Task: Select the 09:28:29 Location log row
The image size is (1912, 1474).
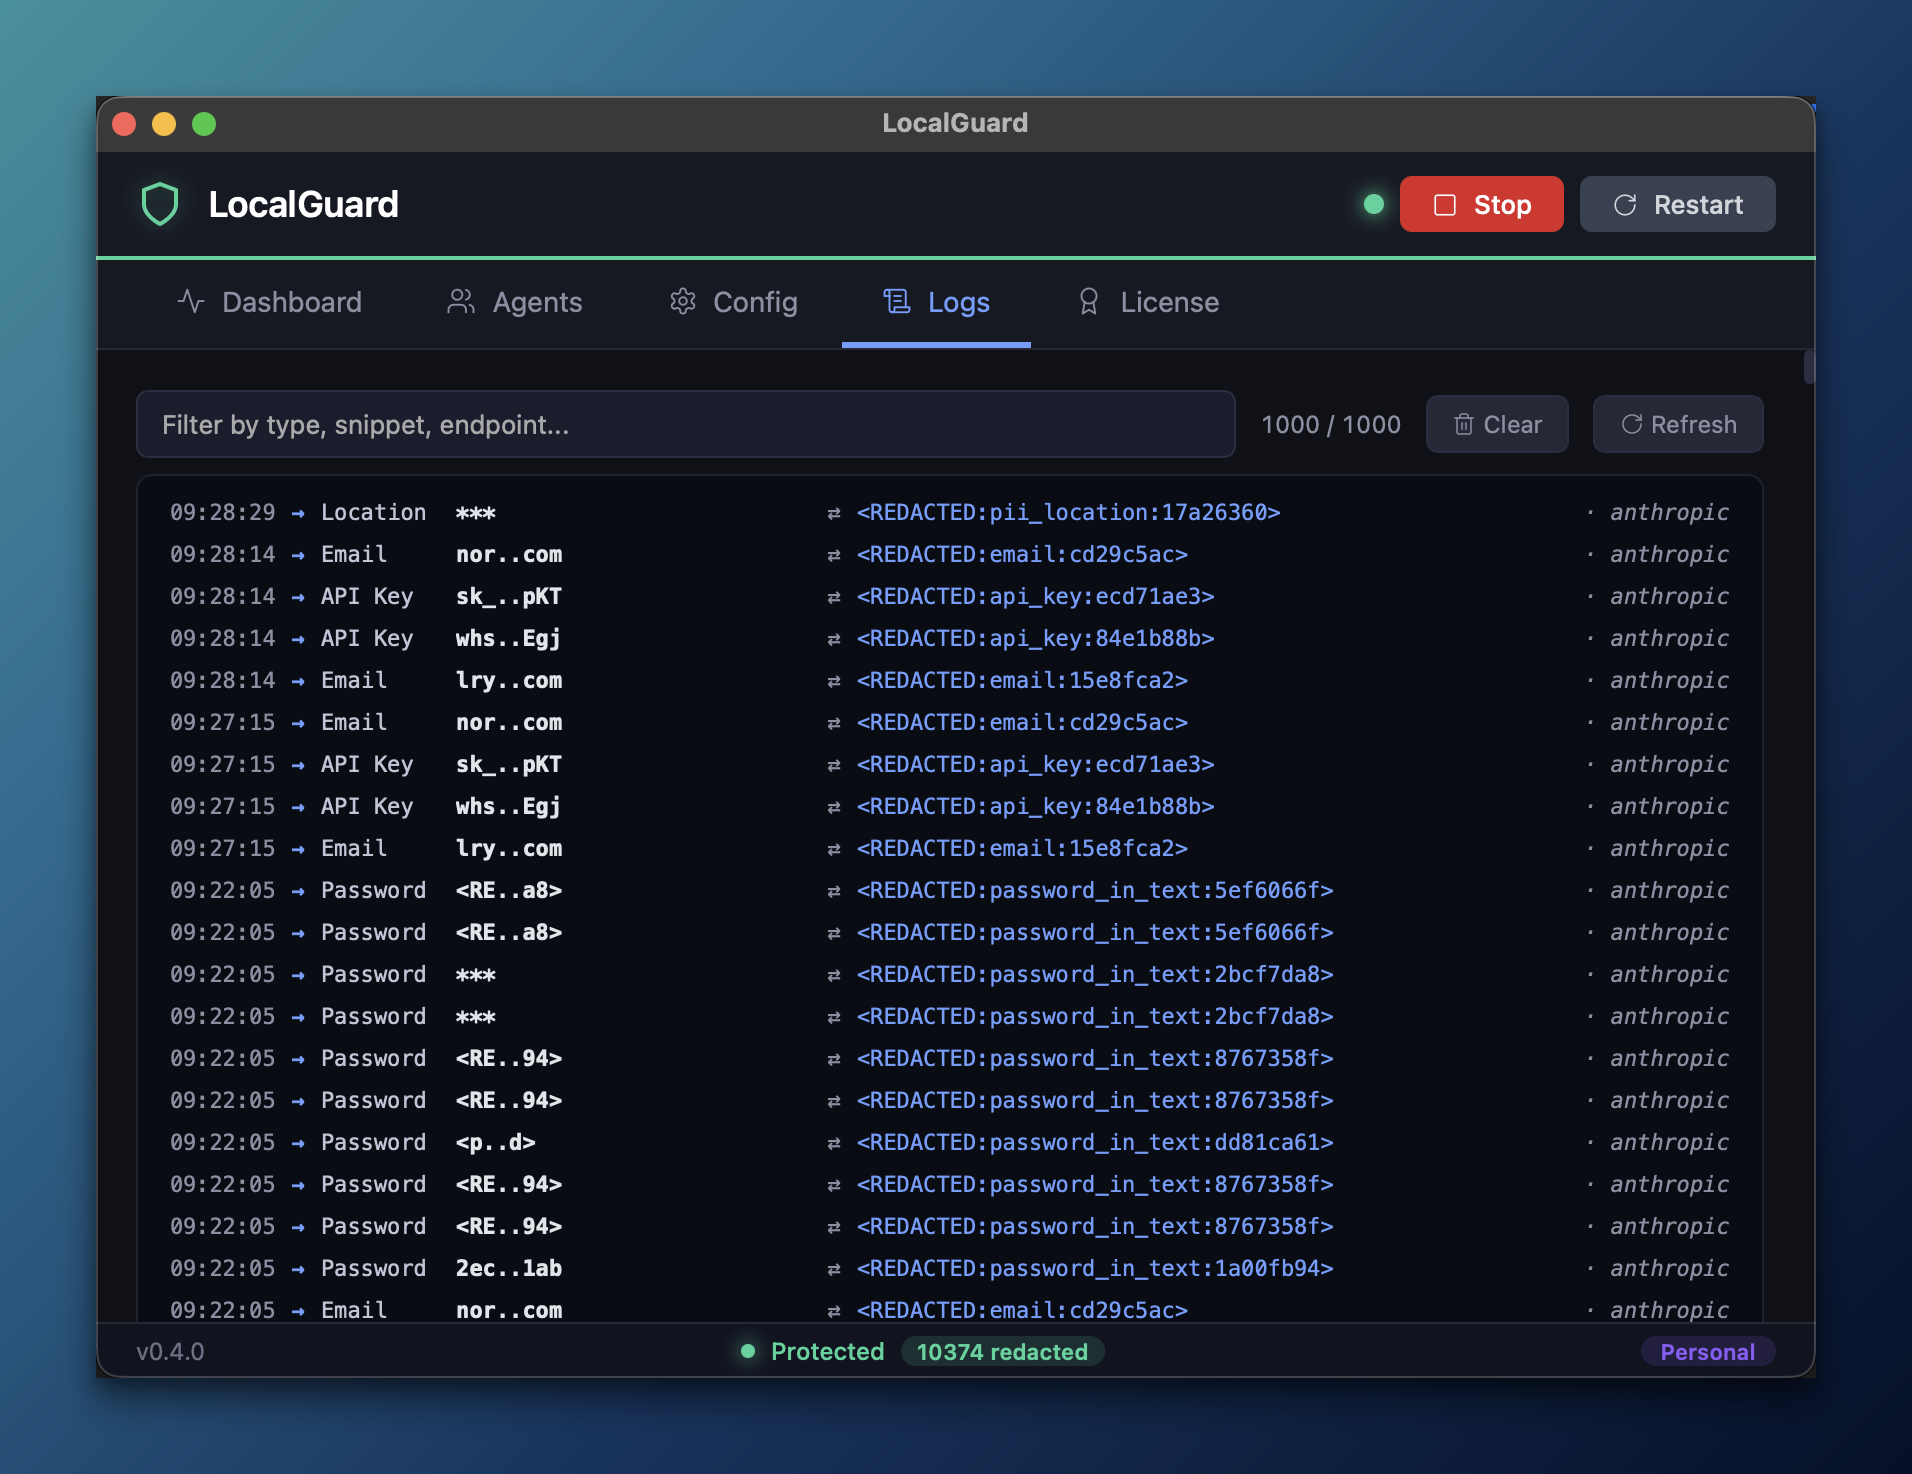Action: click(x=949, y=512)
